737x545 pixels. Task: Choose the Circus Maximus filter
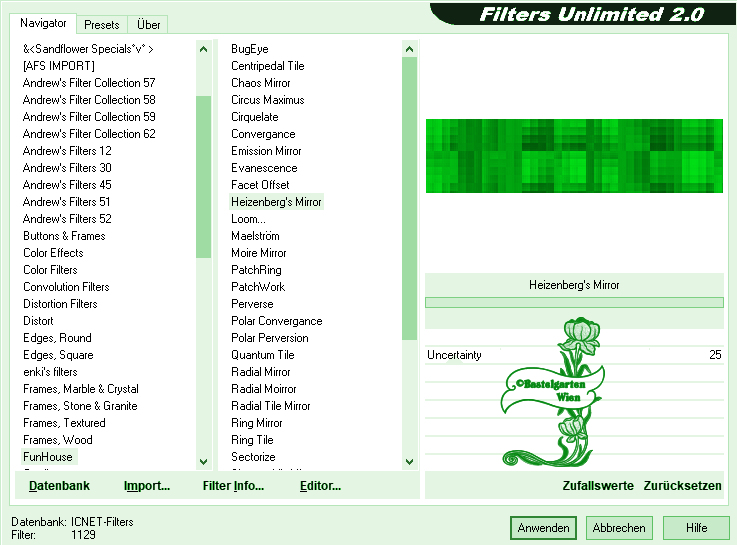click(x=267, y=100)
